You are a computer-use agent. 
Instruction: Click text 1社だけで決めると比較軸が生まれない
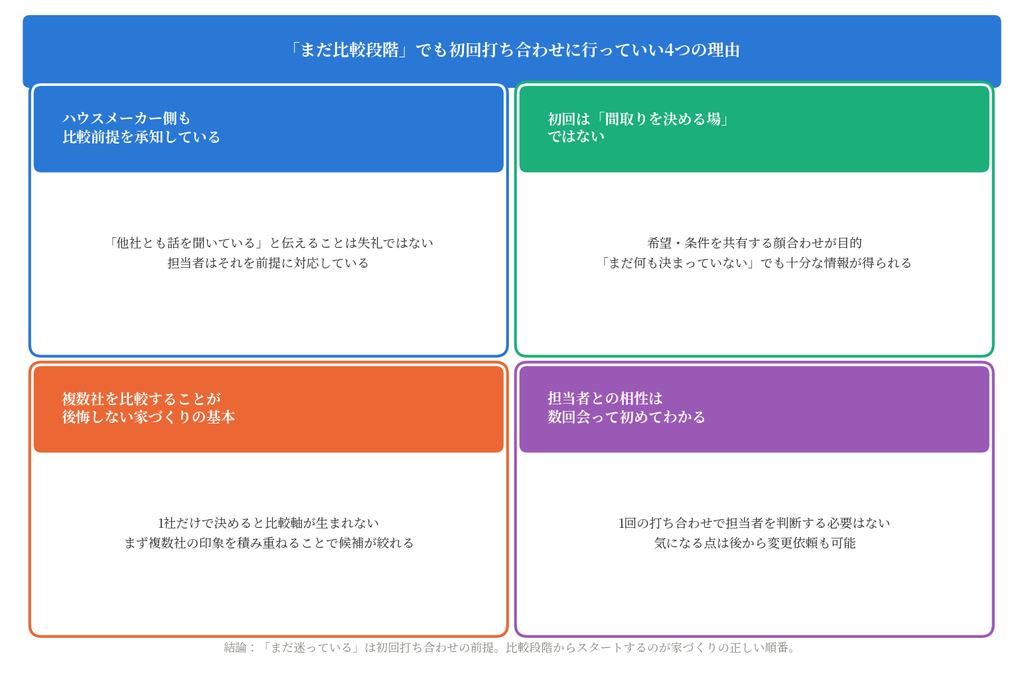coord(268,523)
